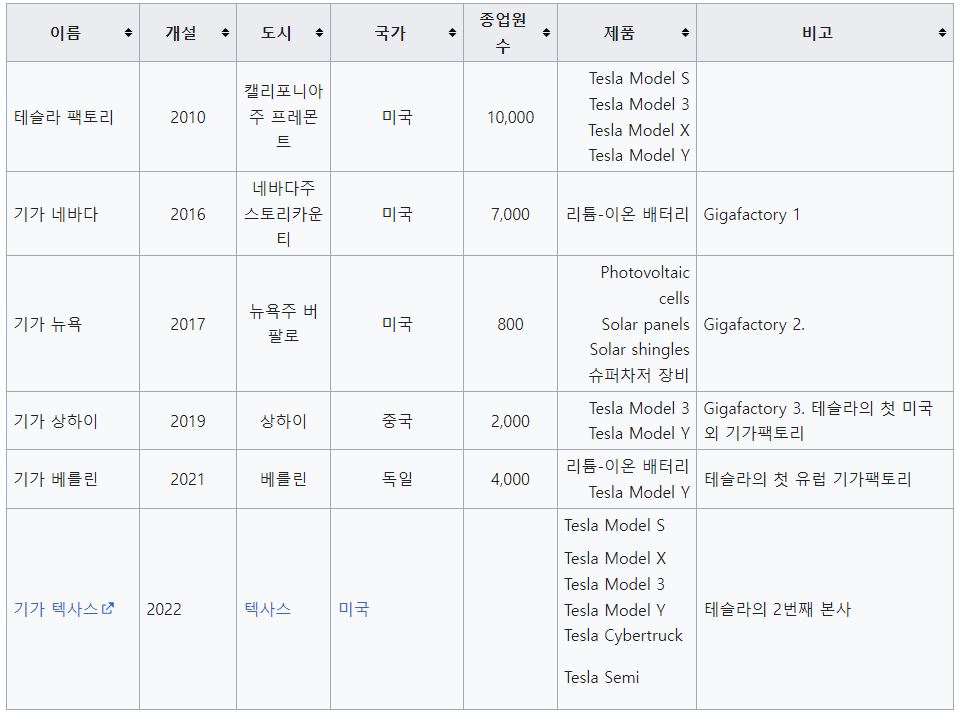Click 테슬라의 첫 유럽 기가팩토리 note

pos(808,479)
